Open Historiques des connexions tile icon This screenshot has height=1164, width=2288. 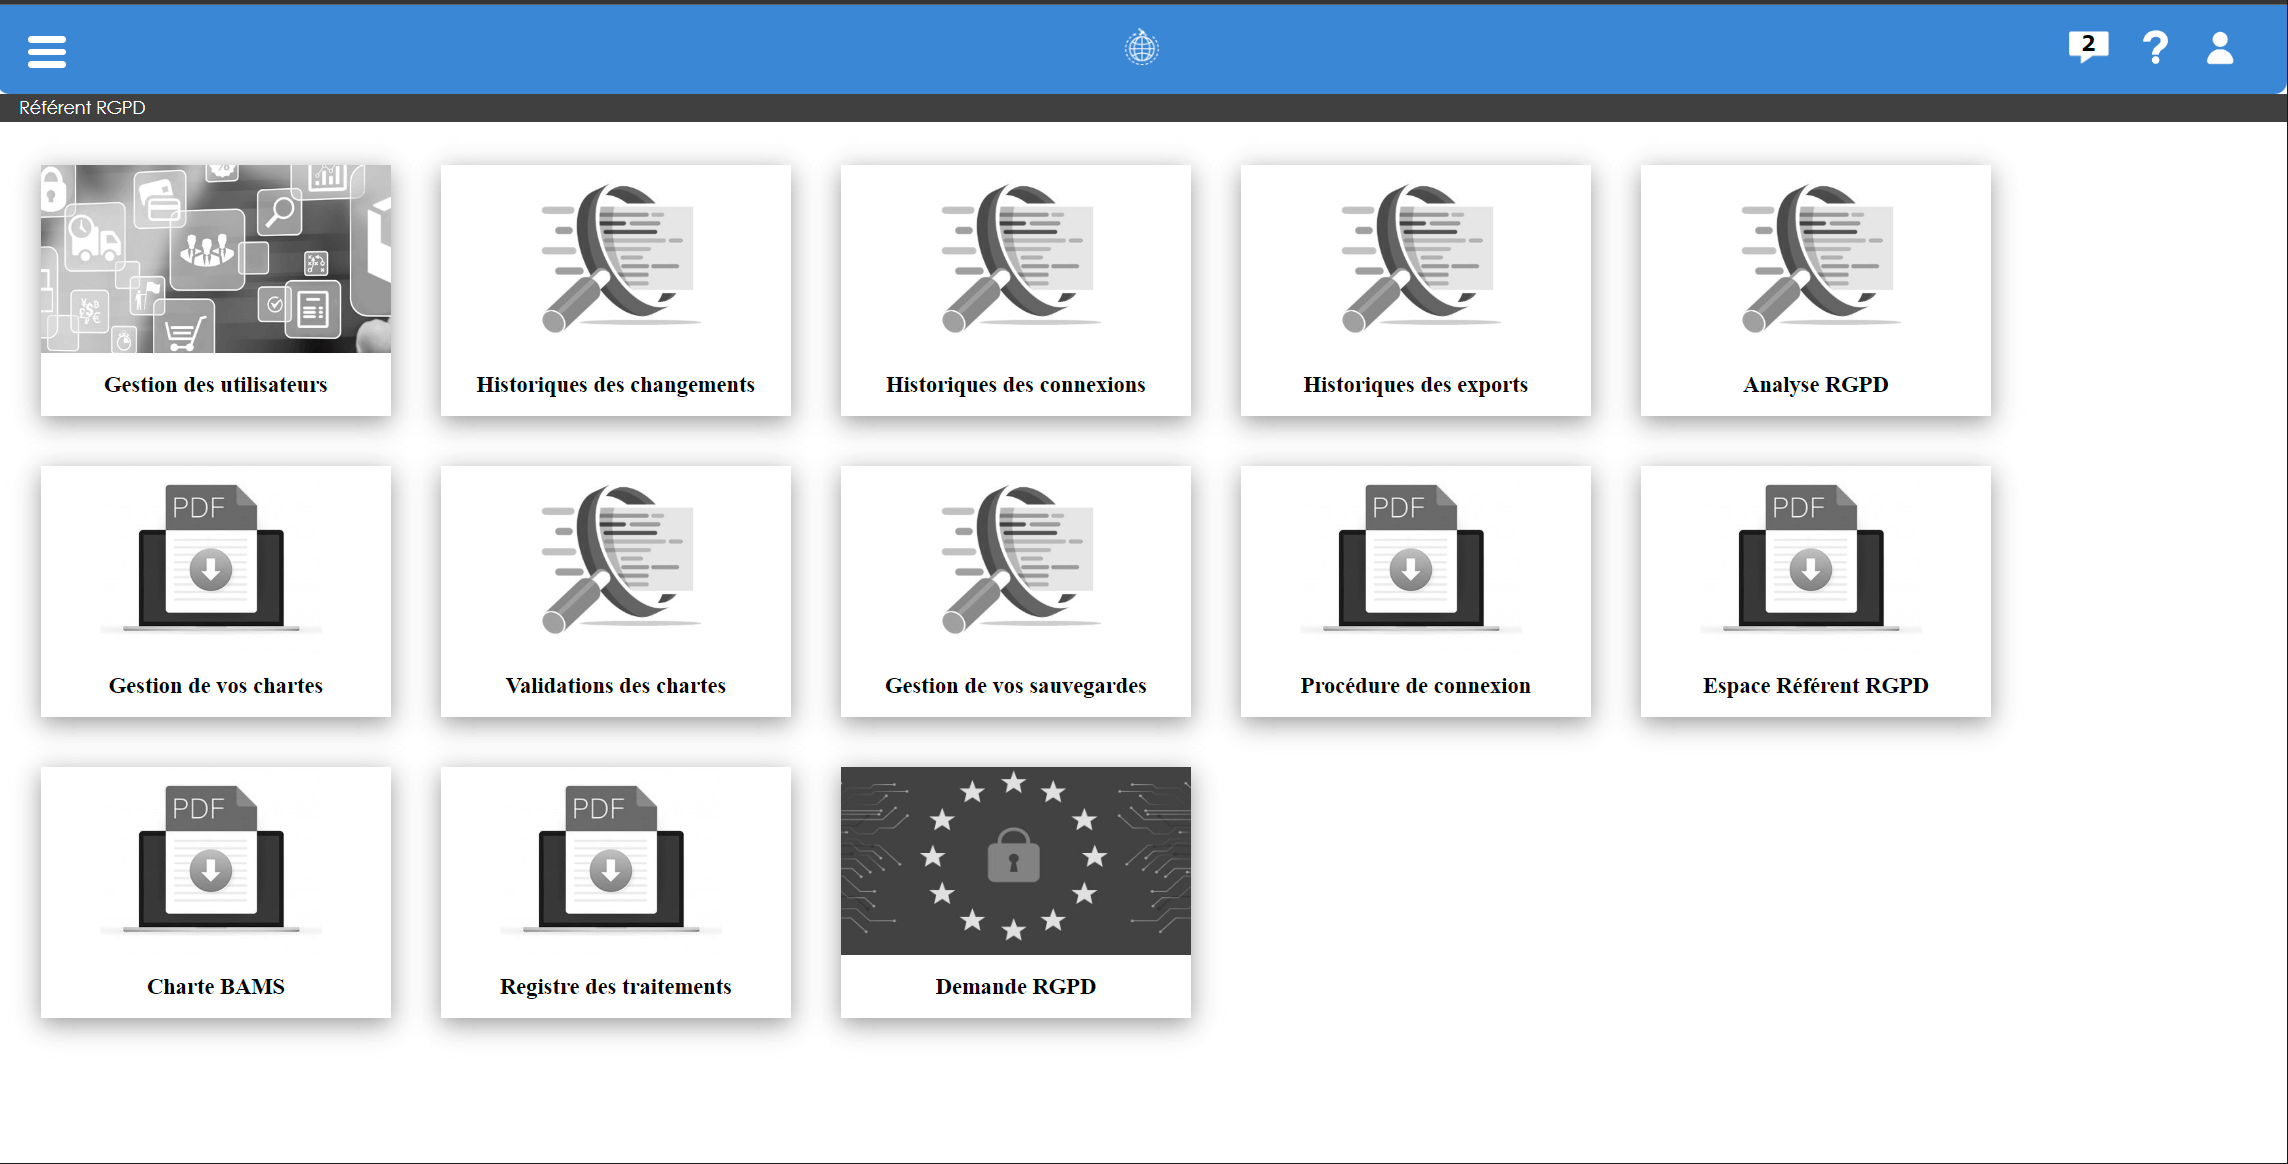click(1016, 259)
